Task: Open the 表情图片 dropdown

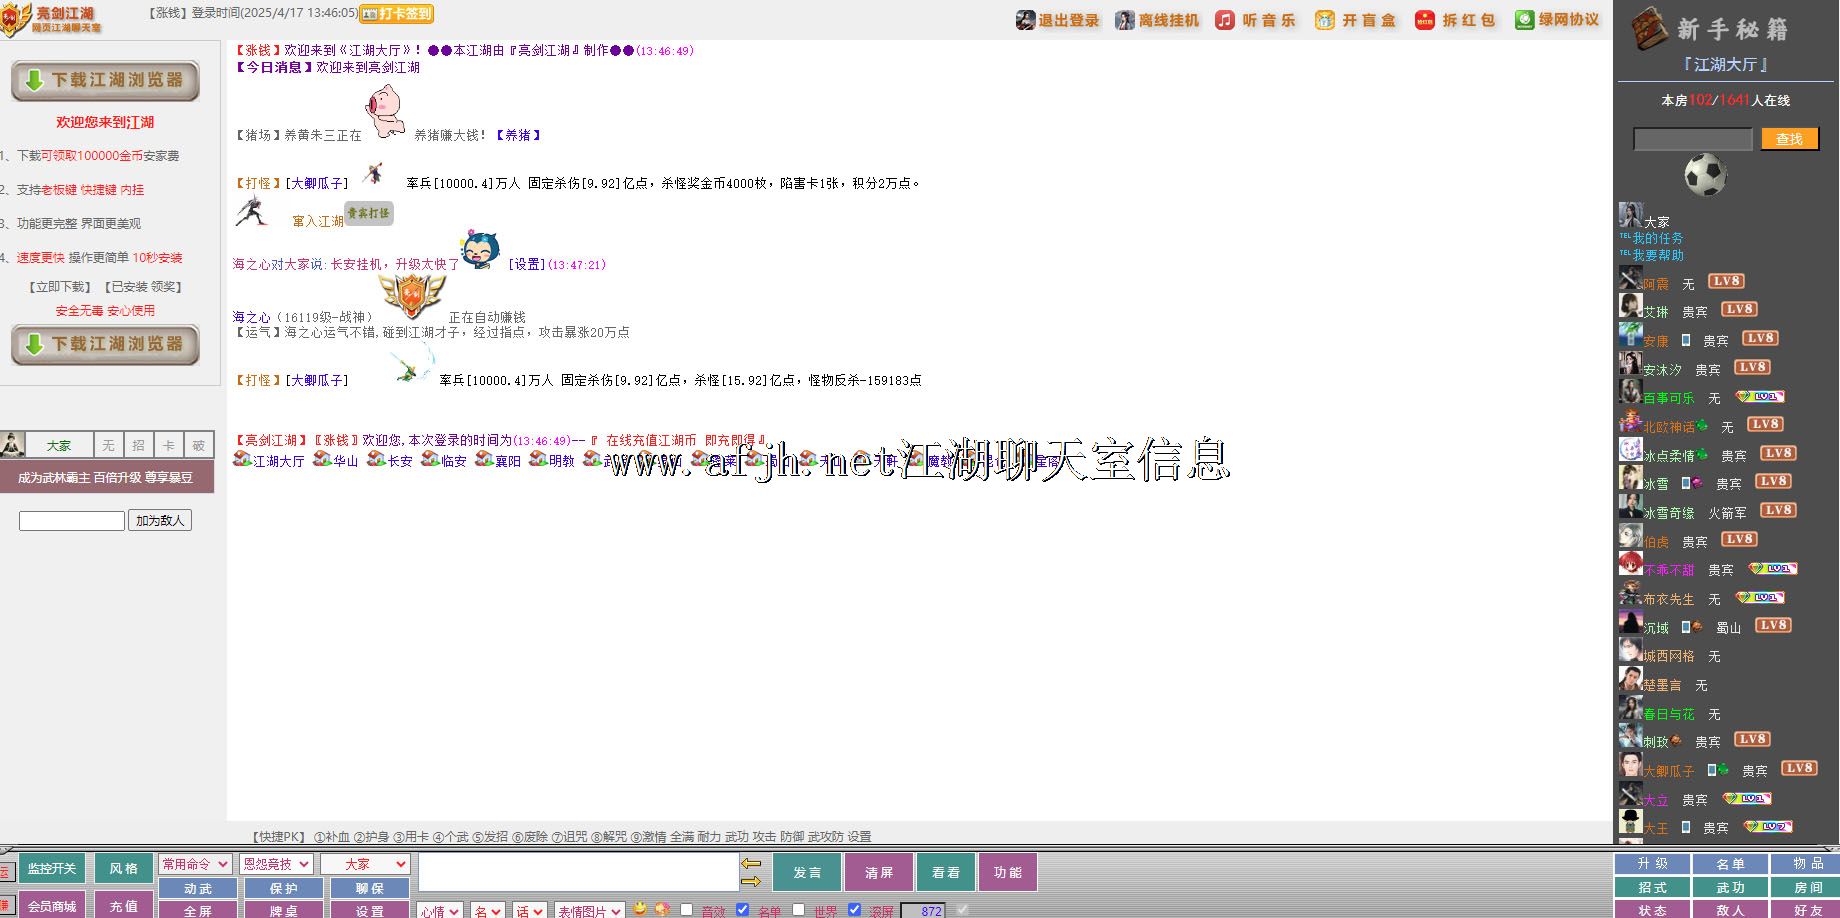Action: [590, 911]
